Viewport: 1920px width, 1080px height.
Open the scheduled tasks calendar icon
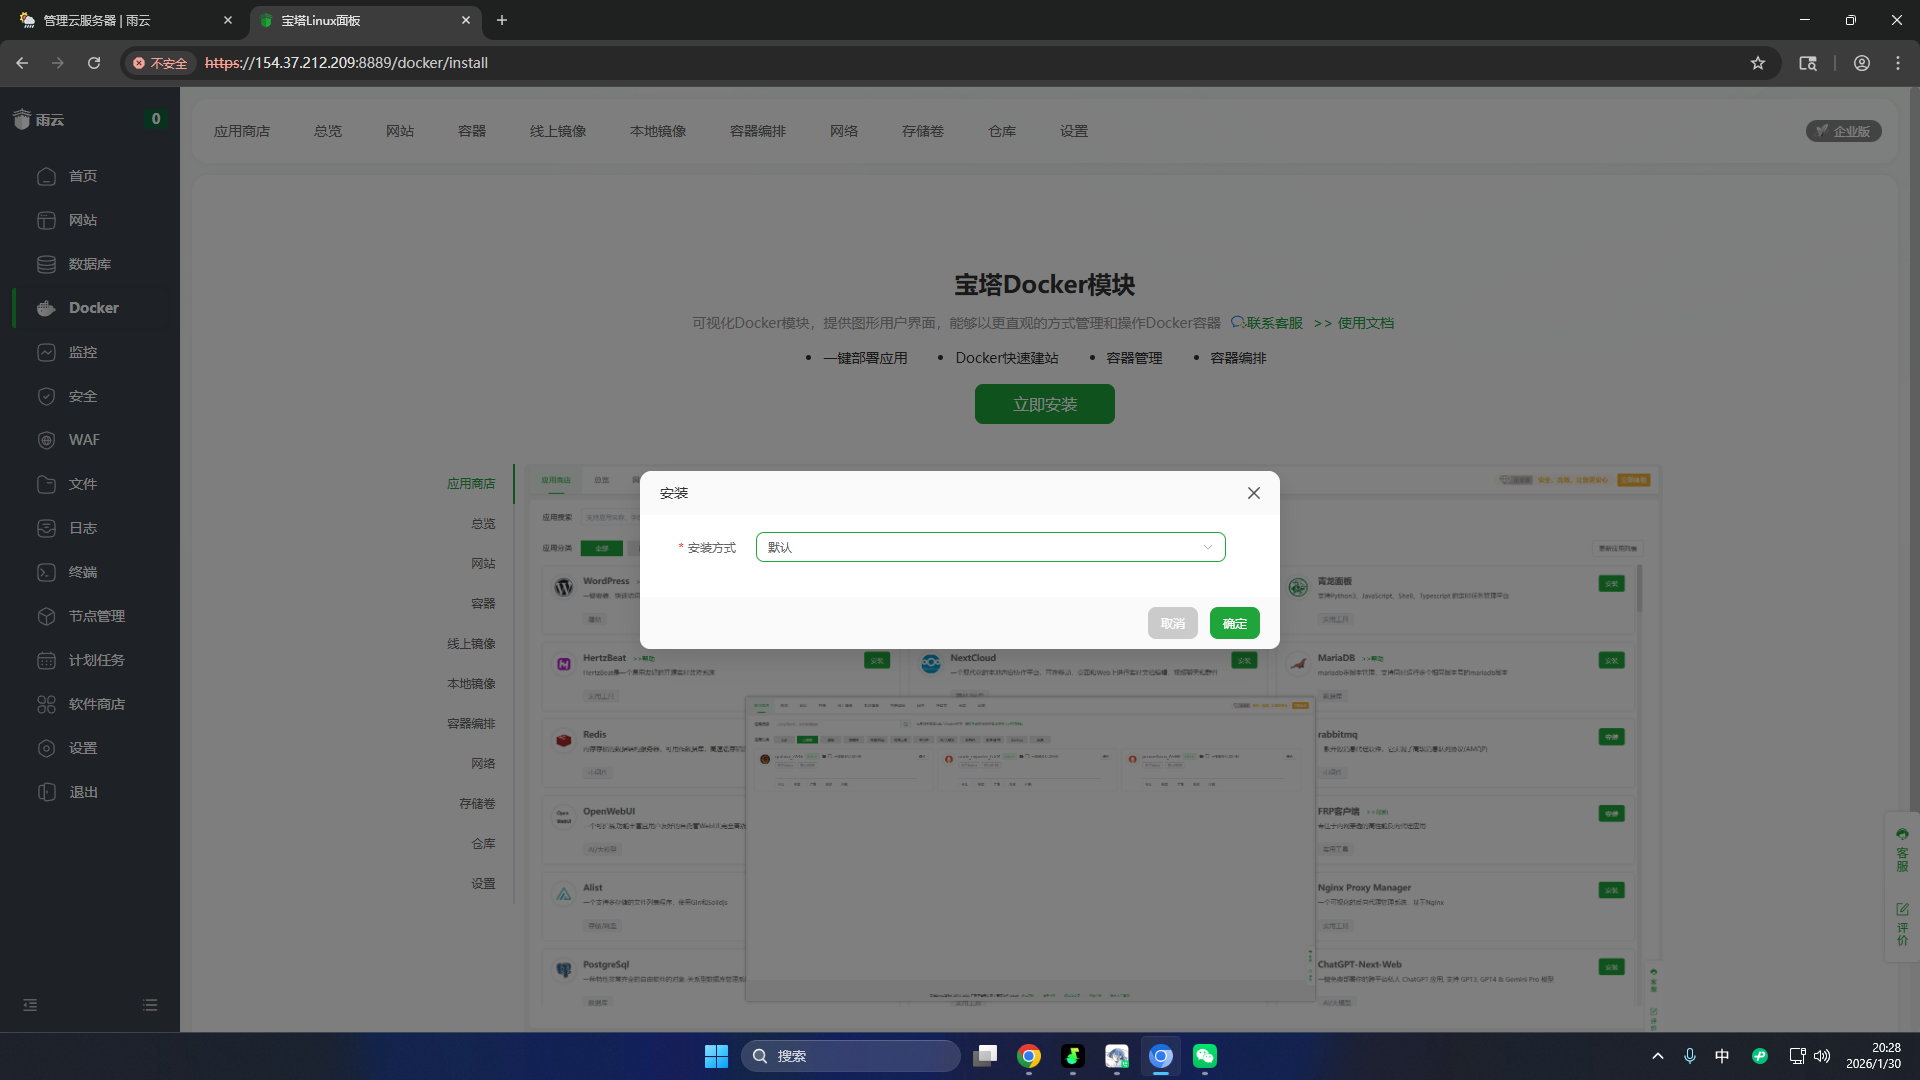coord(46,660)
